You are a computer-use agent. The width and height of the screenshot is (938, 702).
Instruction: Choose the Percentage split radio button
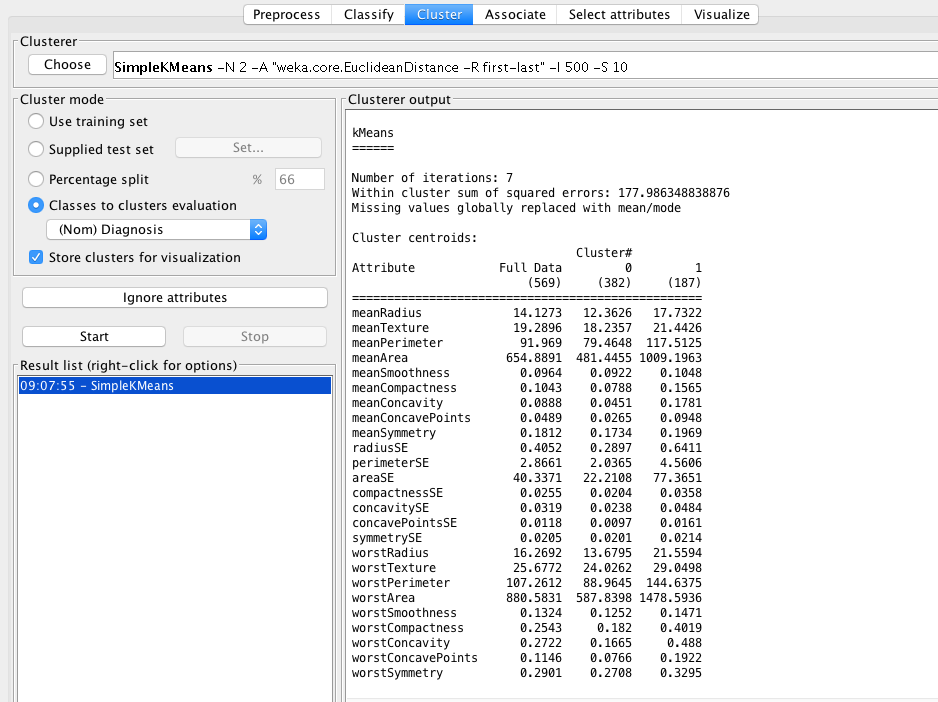point(36,179)
